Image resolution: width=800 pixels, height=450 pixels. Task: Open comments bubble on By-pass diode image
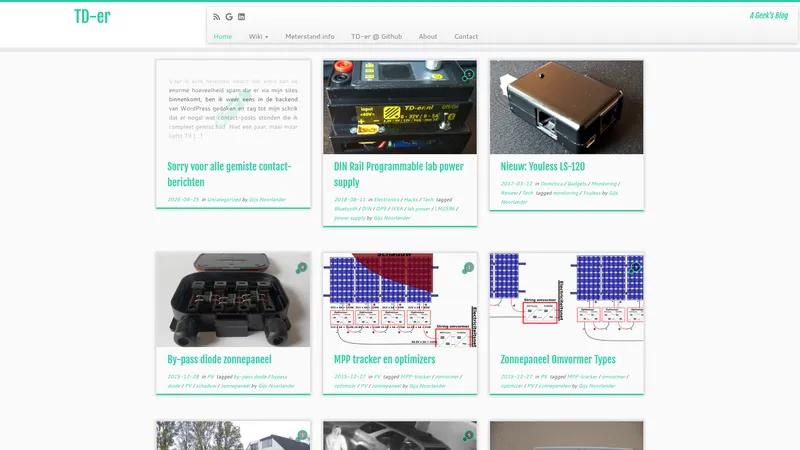click(302, 268)
